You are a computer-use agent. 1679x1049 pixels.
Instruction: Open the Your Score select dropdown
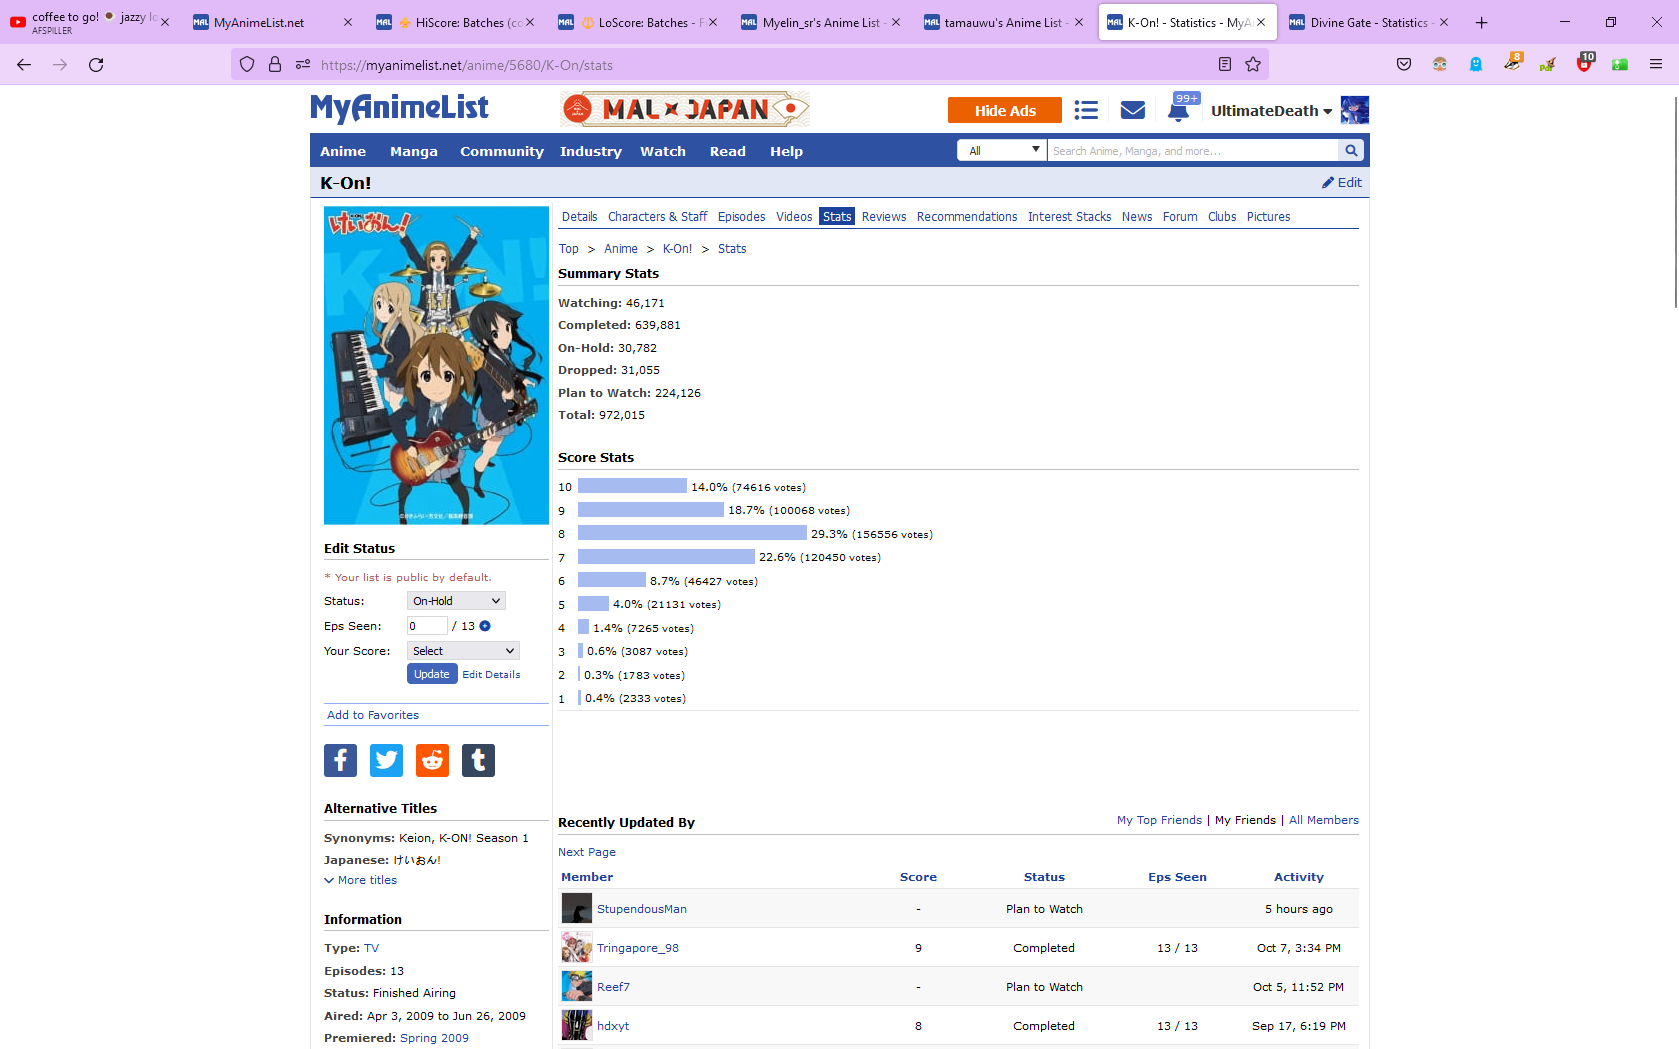click(463, 651)
